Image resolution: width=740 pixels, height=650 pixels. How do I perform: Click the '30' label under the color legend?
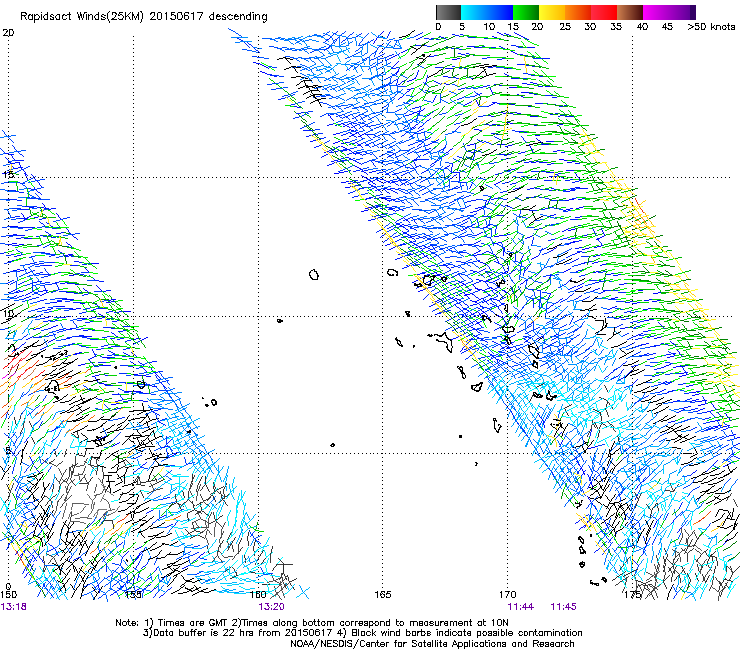pos(590,26)
